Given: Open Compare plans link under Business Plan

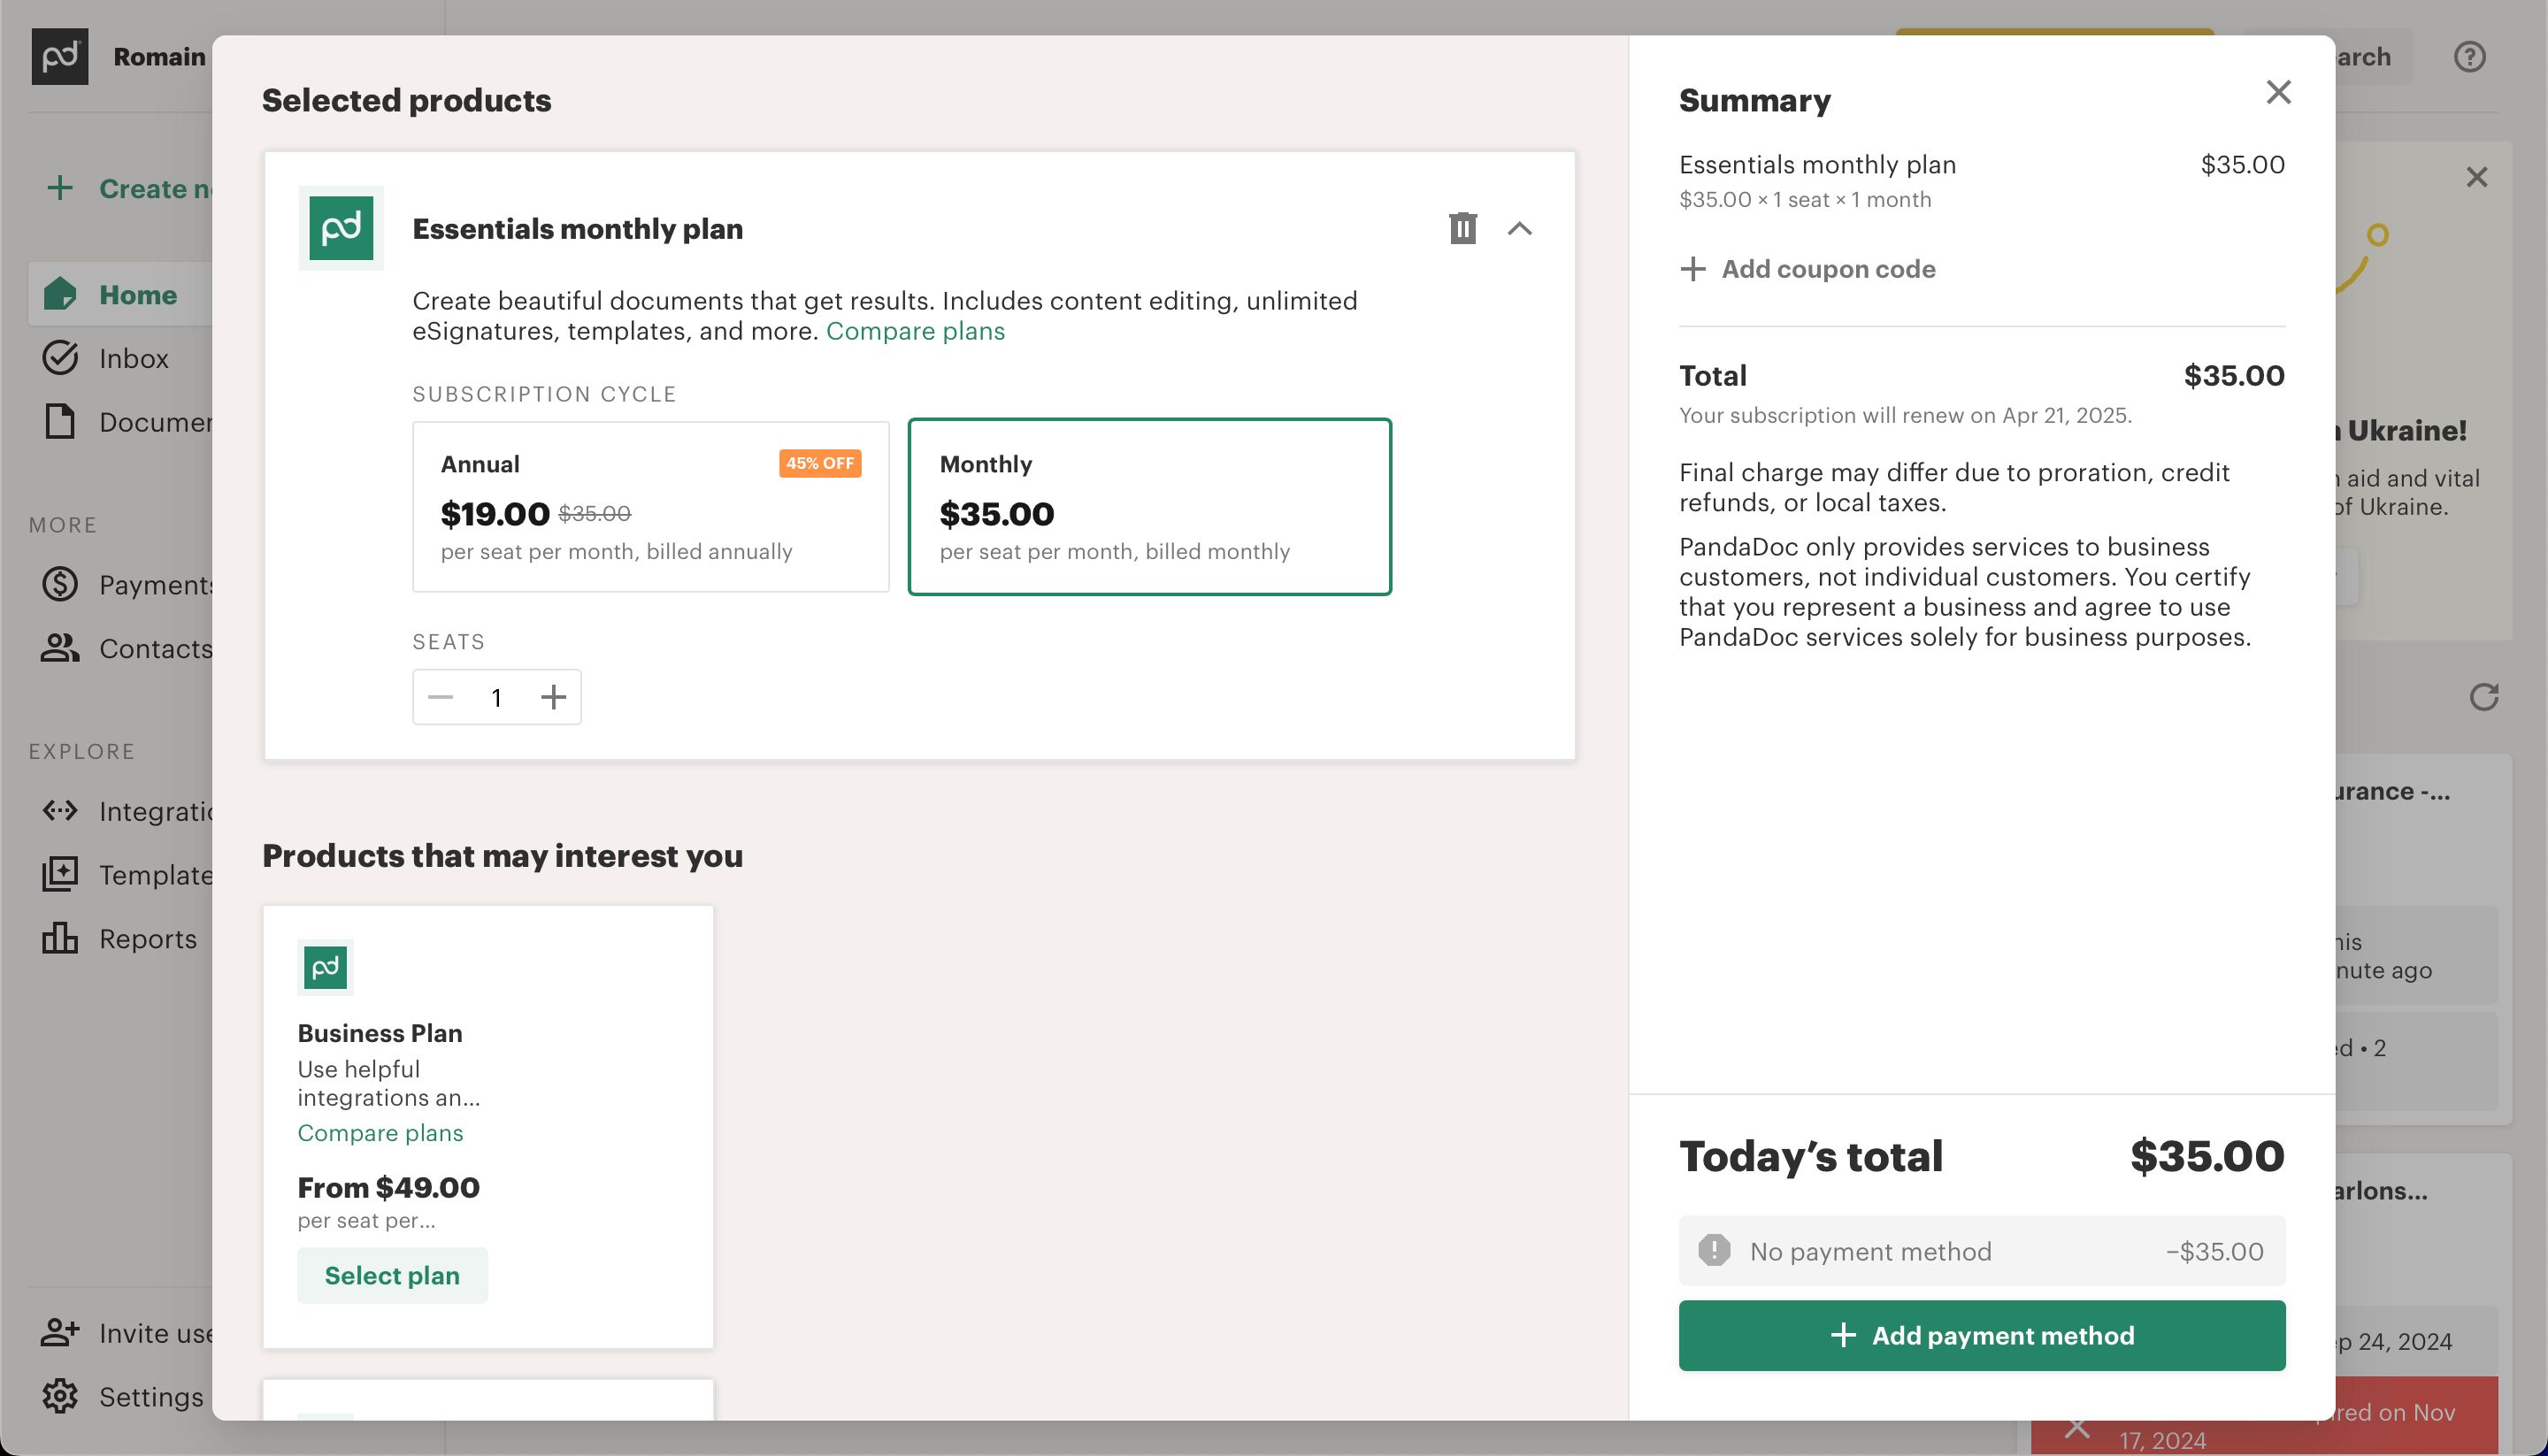Looking at the screenshot, I should [x=380, y=1133].
